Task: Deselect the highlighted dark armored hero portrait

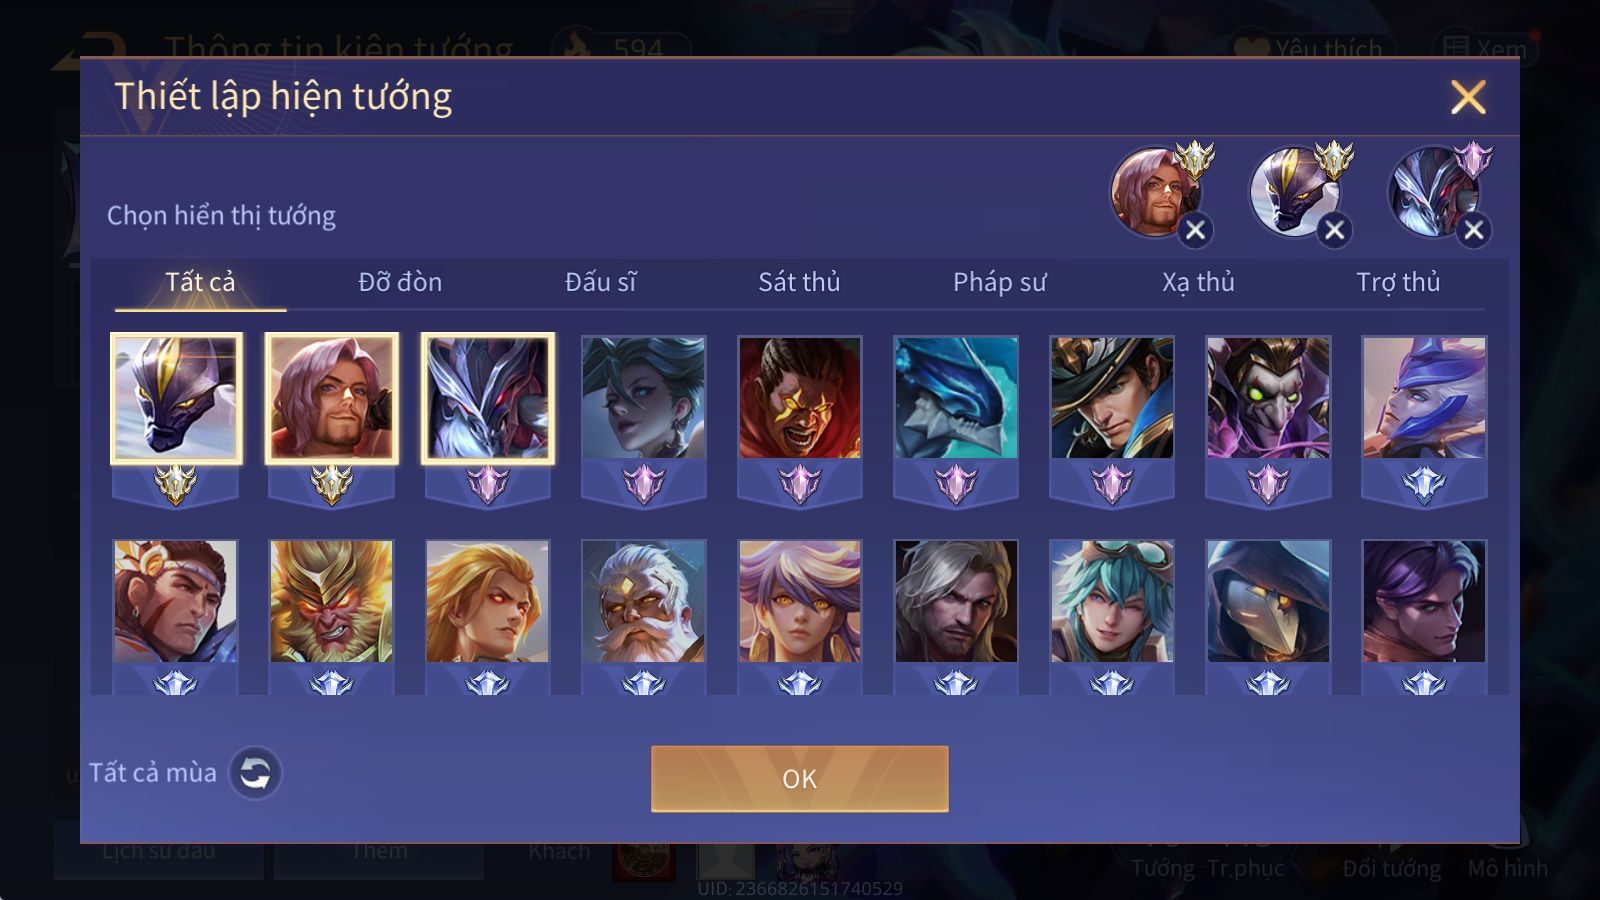Action: point(488,398)
